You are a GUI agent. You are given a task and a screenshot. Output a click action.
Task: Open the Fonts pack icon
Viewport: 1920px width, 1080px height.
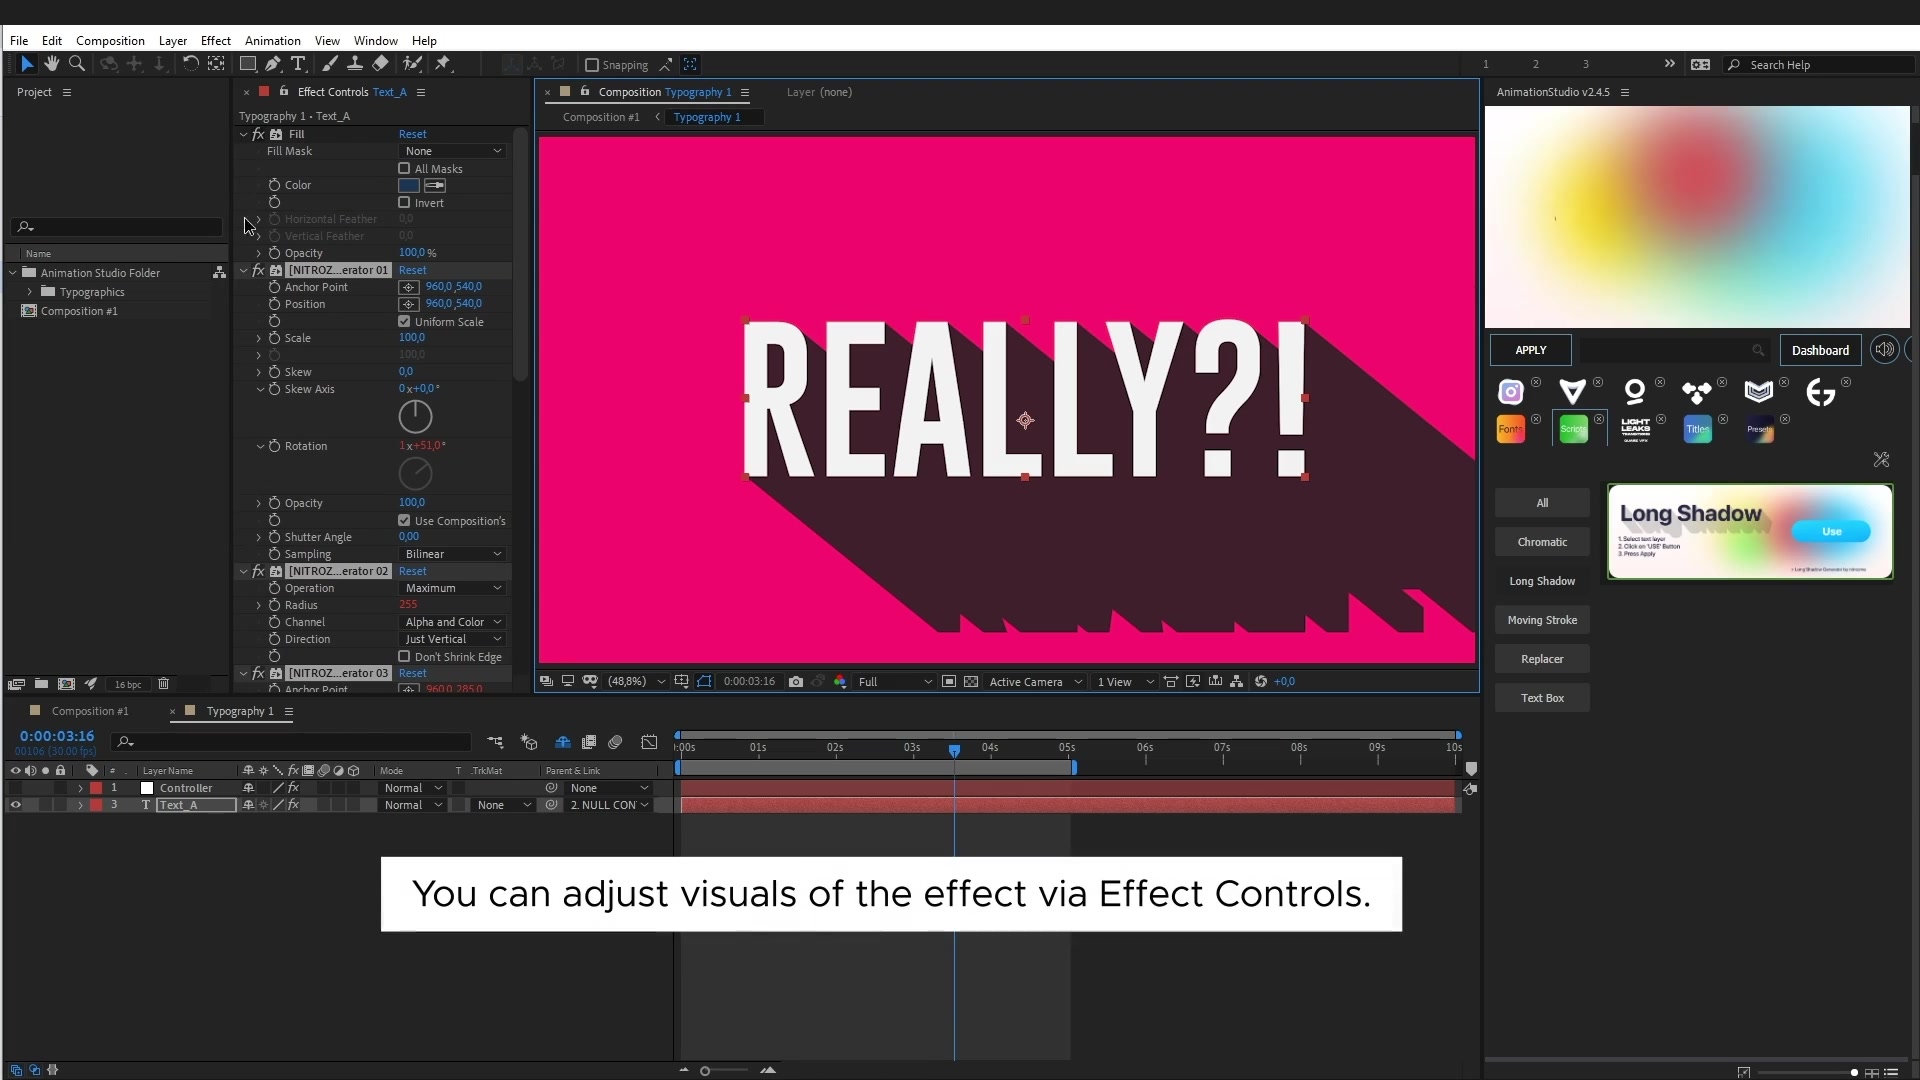tap(1510, 430)
